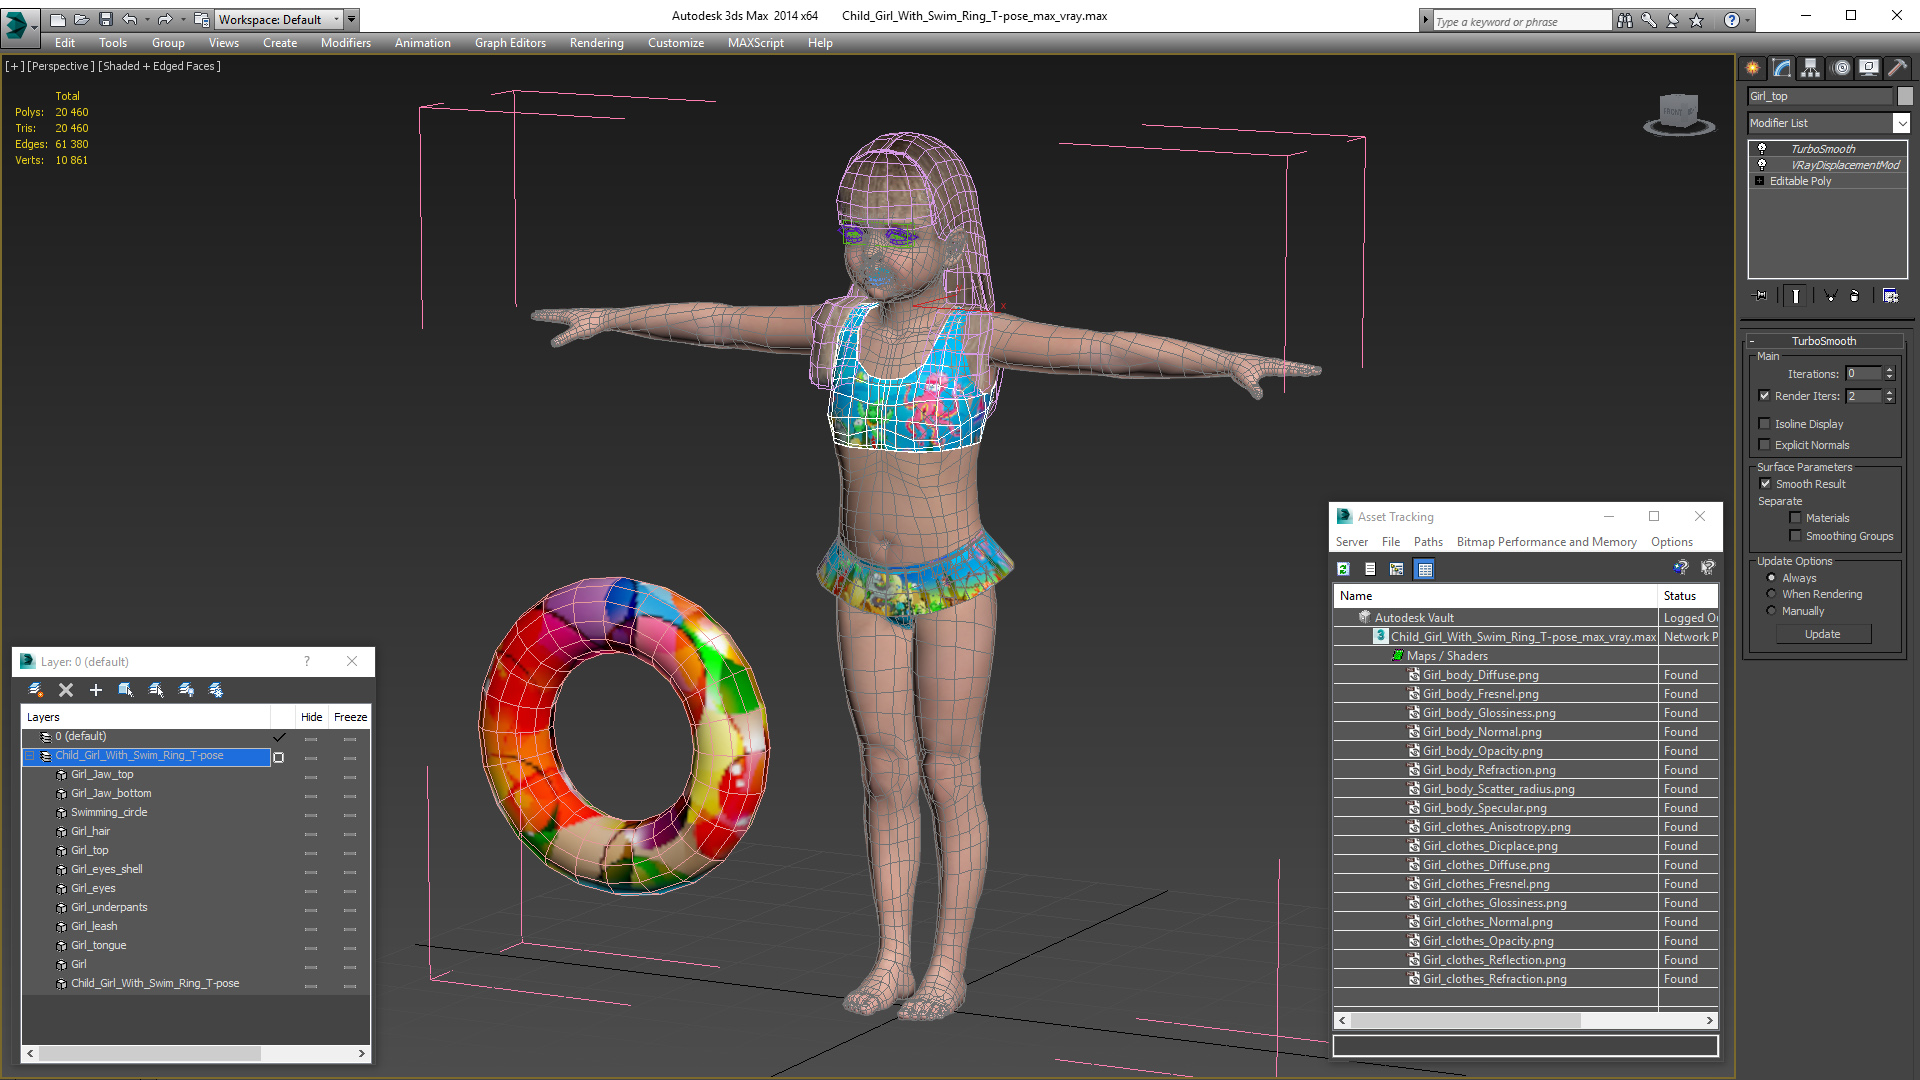The width and height of the screenshot is (1920, 1080).
Task: Toggle VRayDisplacementMod lightbulb
Action: [1762, 164]
